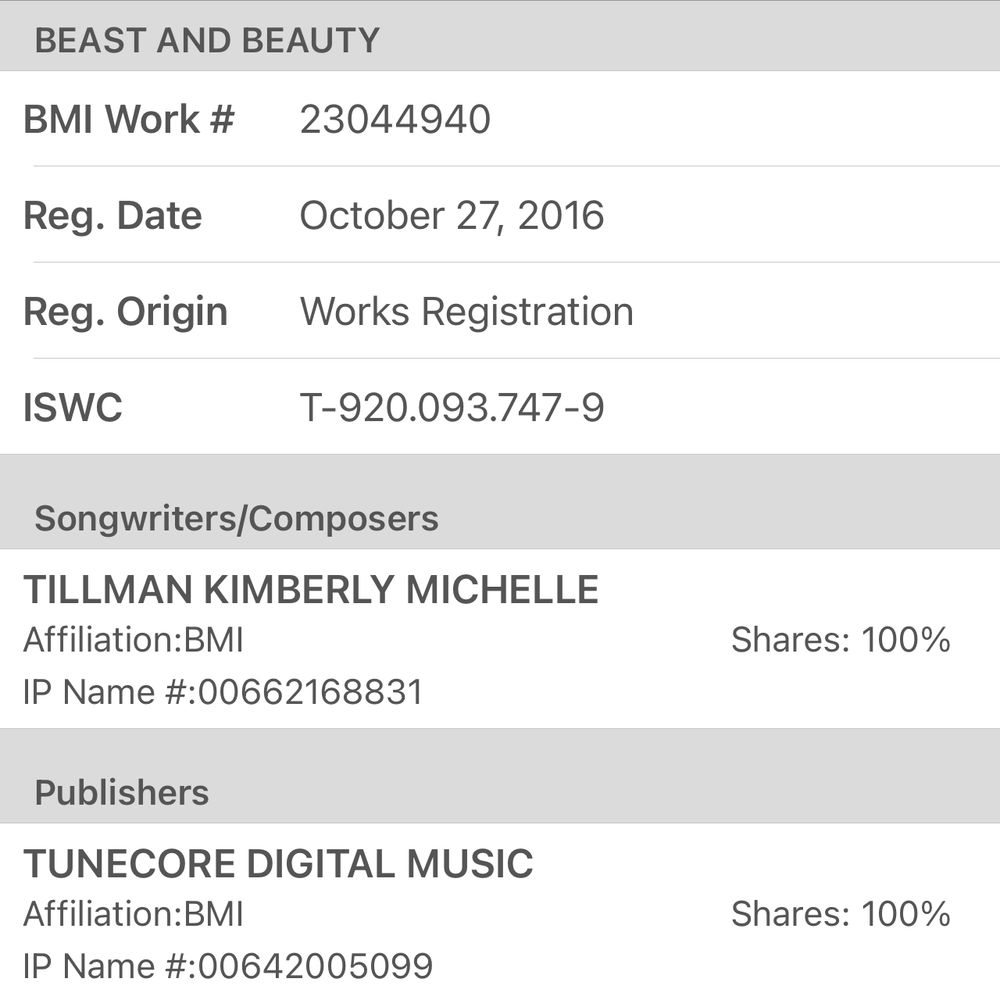Select songwriter IP Name #00662168831

point(223,692)
